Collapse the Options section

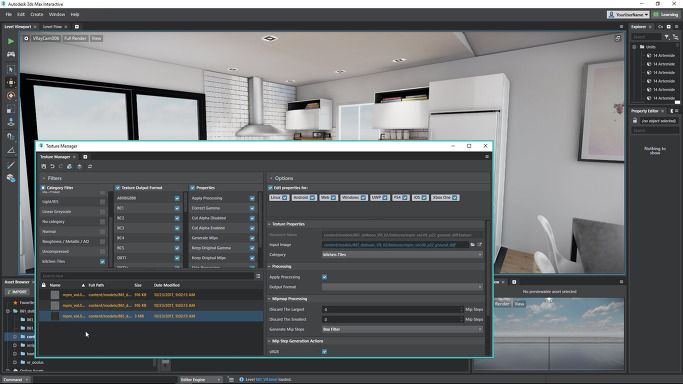[x=270, y=179]
